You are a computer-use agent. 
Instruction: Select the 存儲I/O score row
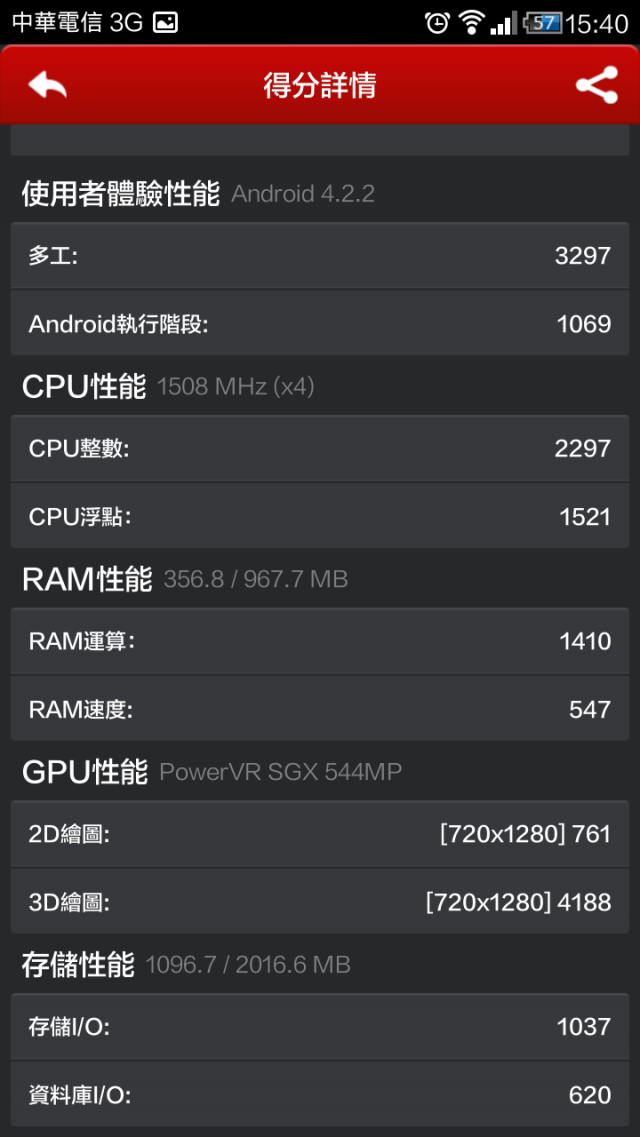pyautogui.click(x=319, y=1026)
